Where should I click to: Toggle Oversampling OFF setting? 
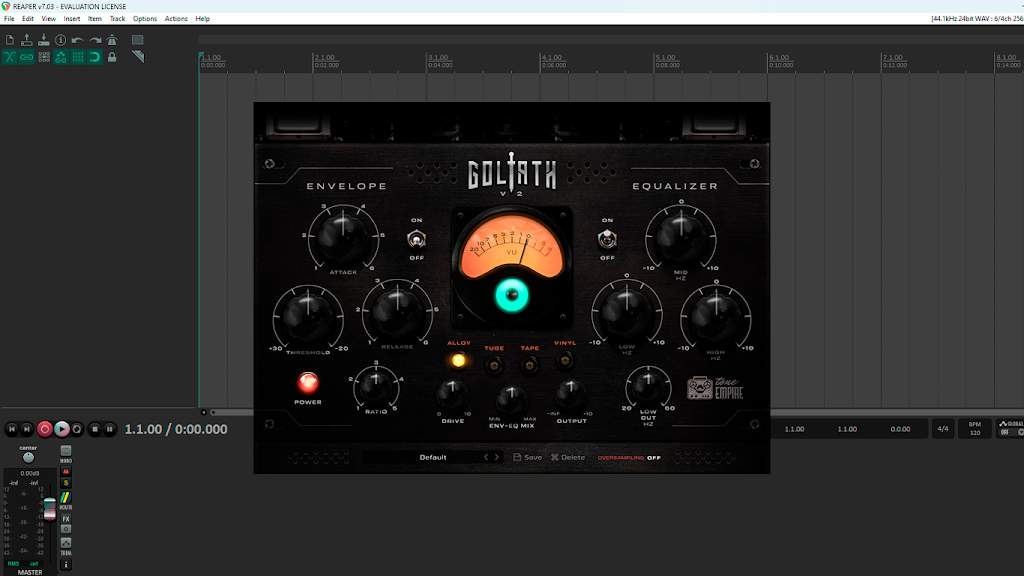pos(629,458)
